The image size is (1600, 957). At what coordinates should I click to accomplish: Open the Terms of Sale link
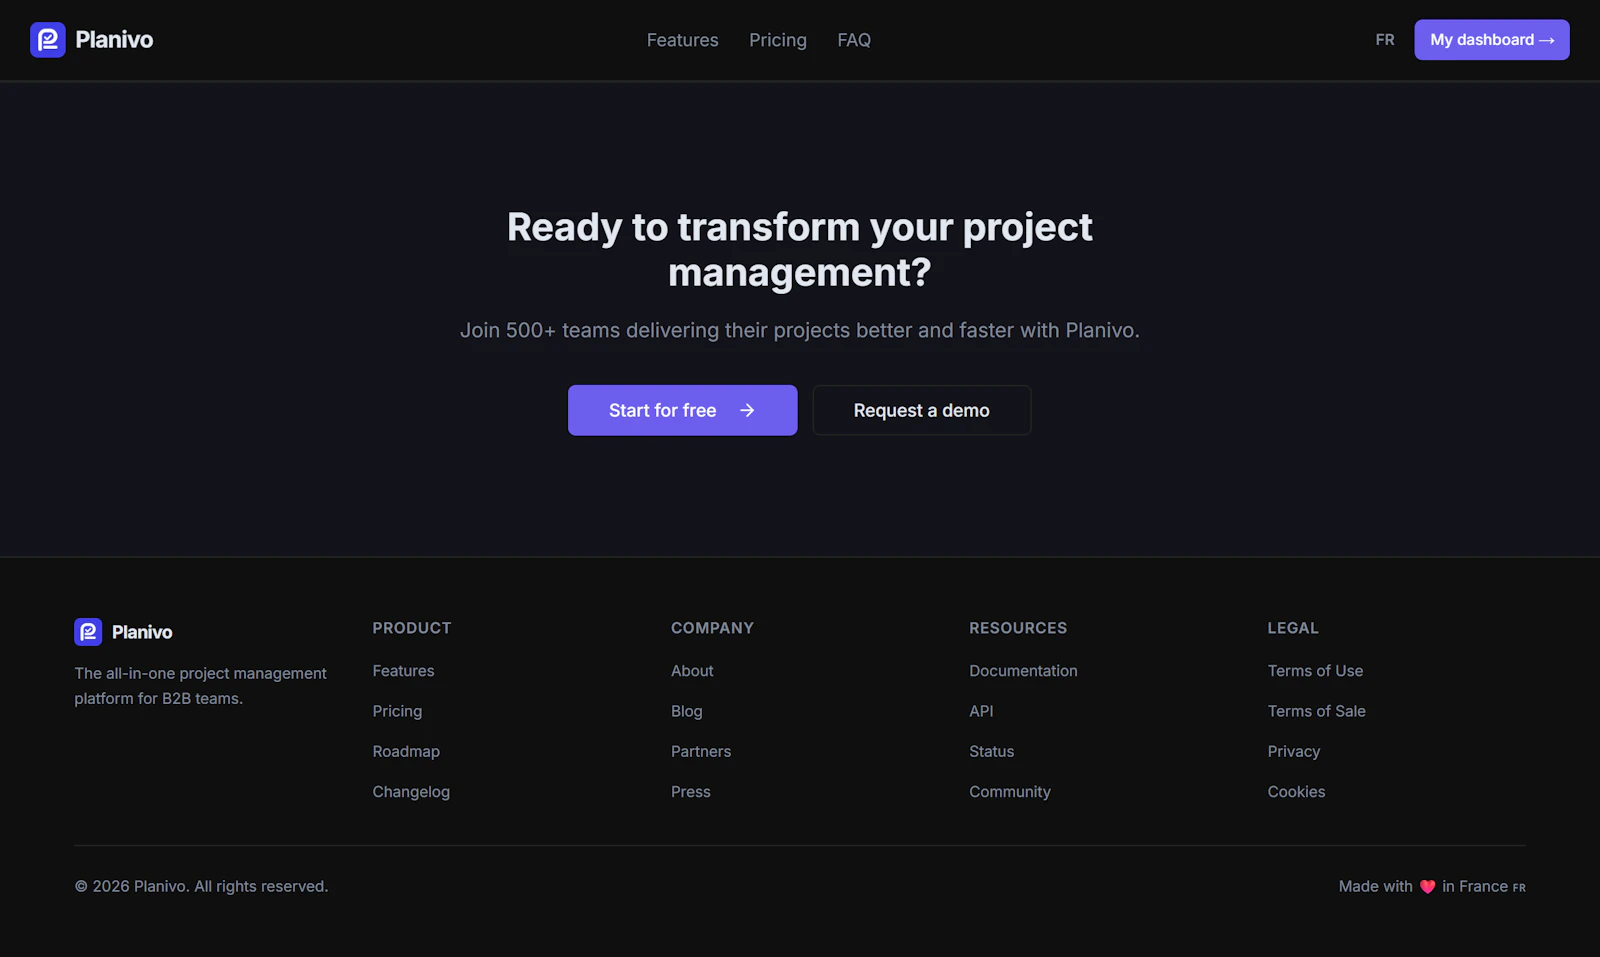click(1317, 711)
